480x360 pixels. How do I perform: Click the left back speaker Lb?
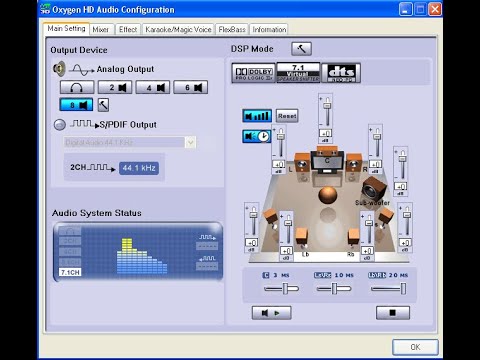302,237
